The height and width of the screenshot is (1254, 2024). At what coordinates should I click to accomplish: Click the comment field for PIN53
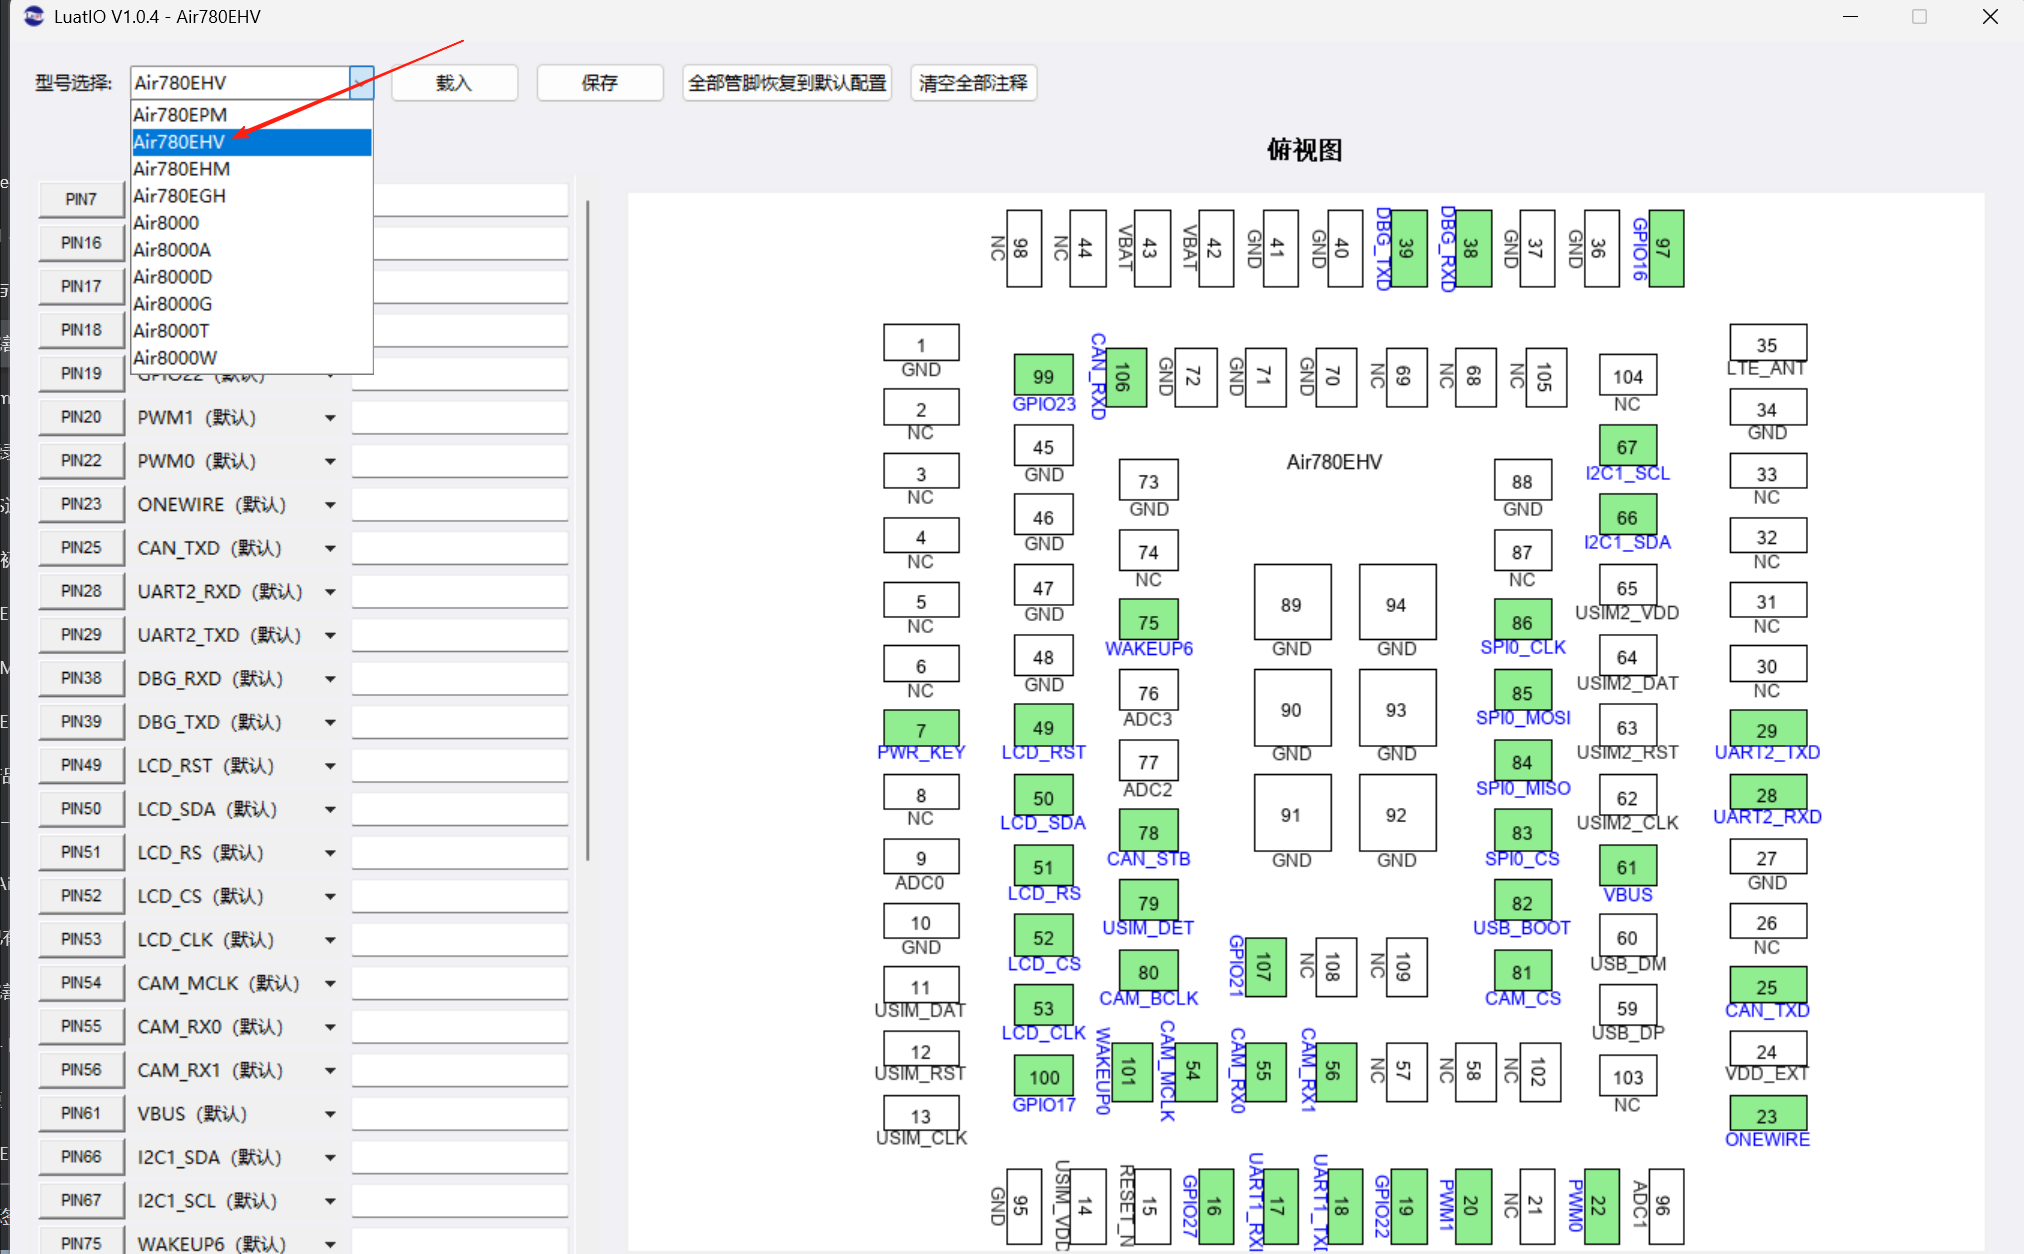click(460, 939)
